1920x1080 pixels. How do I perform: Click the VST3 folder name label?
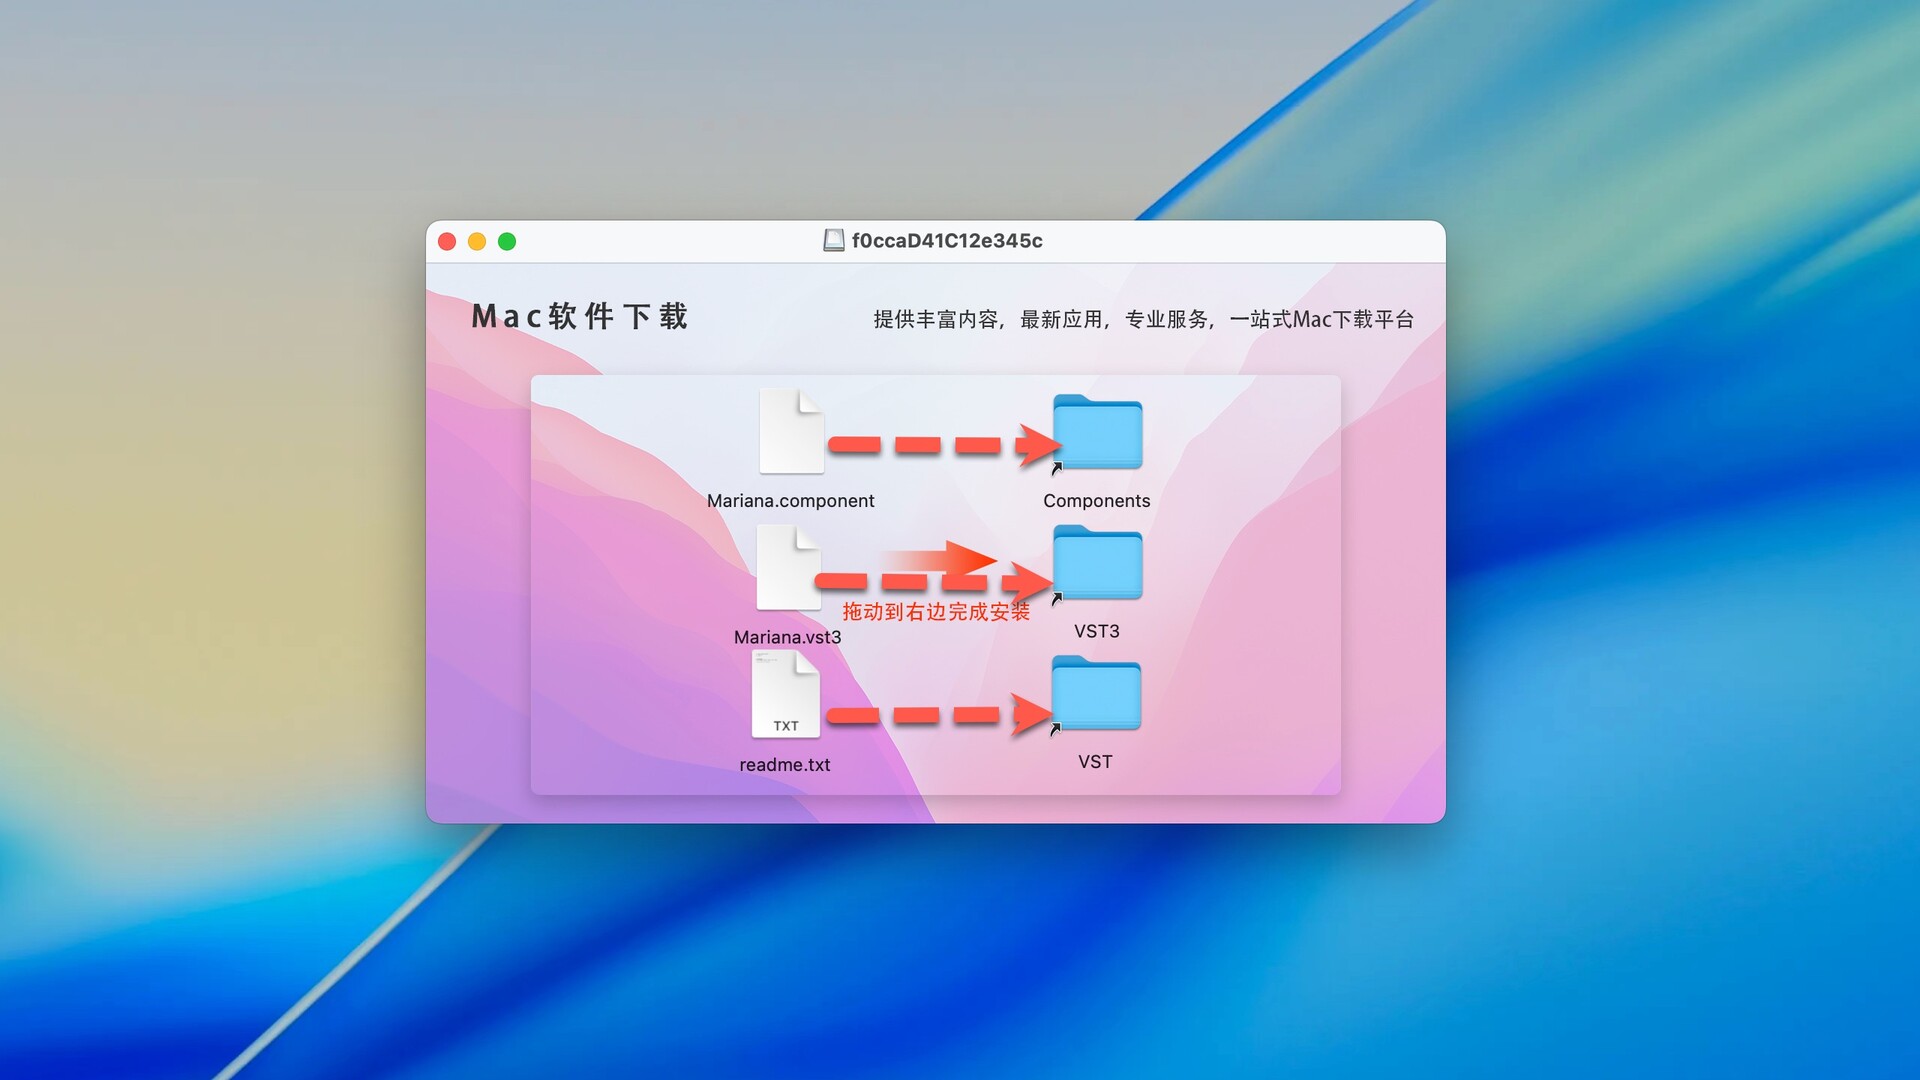click(x=1096, y=631)
